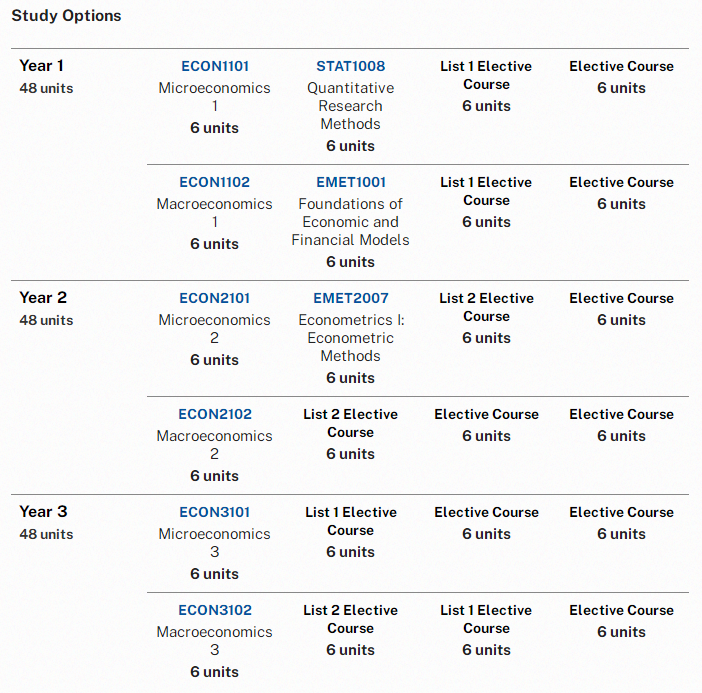
Task: Open the ECON2102 course link
Action: (x=215, y=414)
